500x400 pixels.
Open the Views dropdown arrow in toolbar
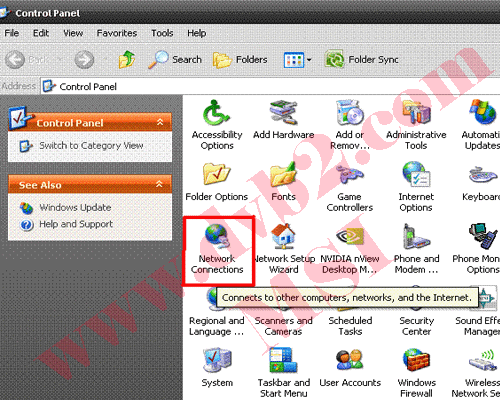coord(309,60)
